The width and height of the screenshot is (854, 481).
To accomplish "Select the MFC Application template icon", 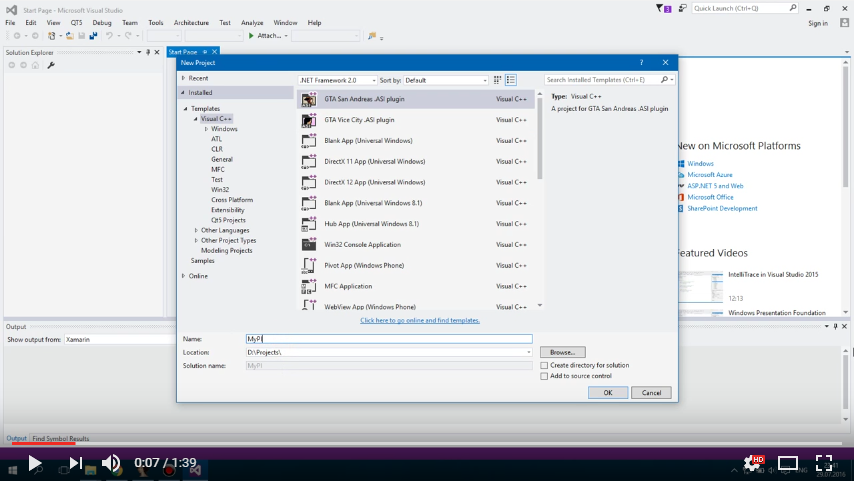I will 309,286.
